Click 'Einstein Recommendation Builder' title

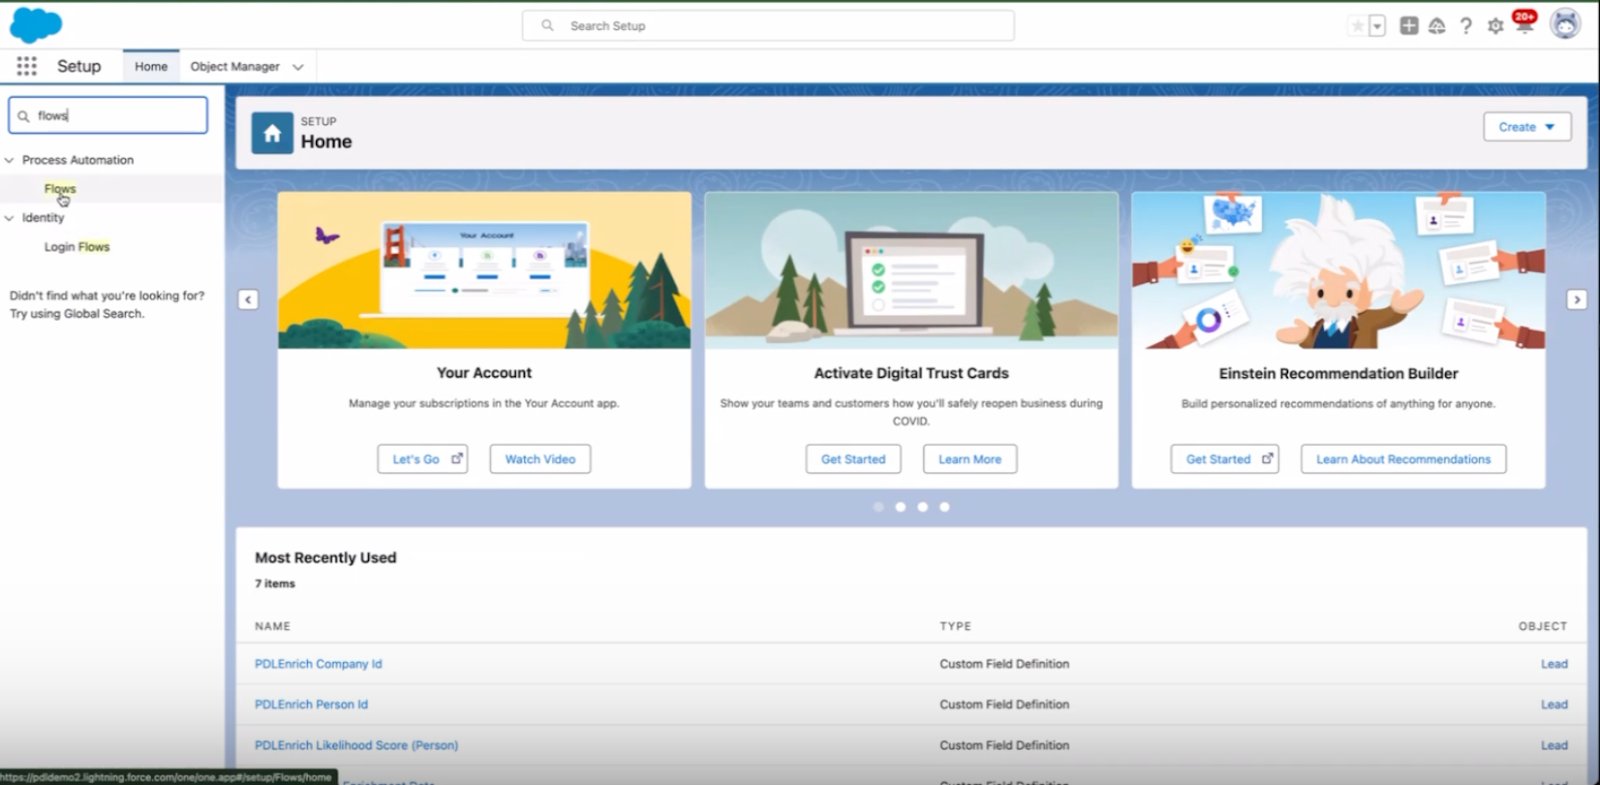coord(1338,373)
